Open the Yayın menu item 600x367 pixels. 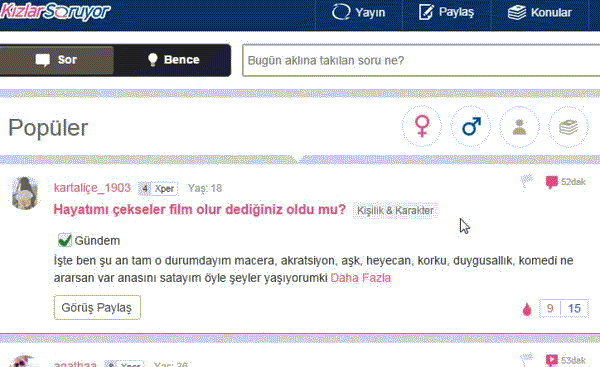pos(359,12)
